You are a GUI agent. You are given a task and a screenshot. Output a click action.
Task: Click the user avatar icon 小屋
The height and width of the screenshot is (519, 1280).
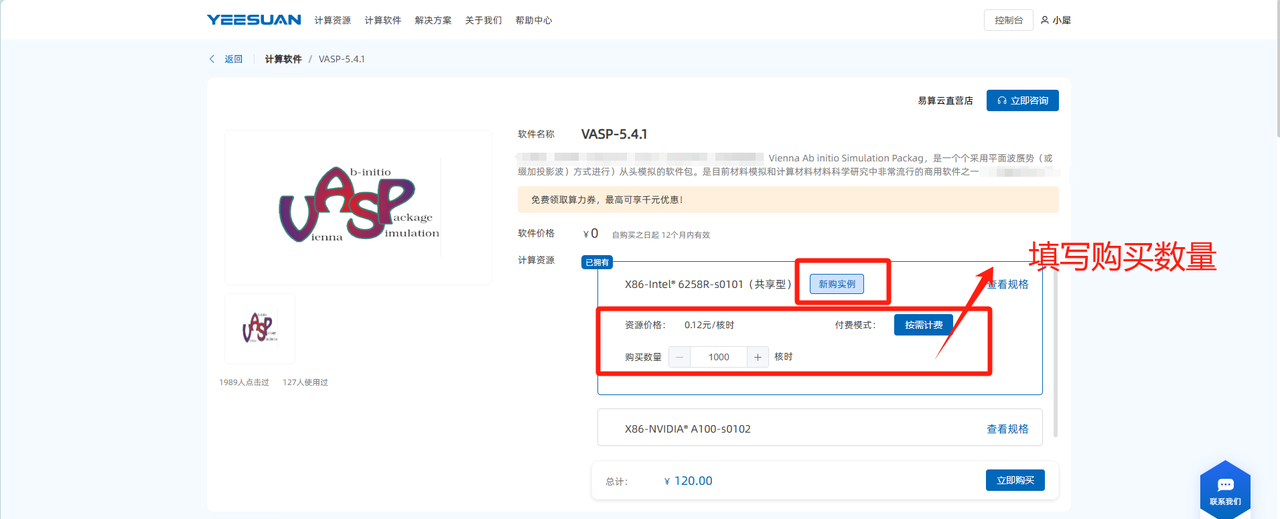tap(1045, 20)
